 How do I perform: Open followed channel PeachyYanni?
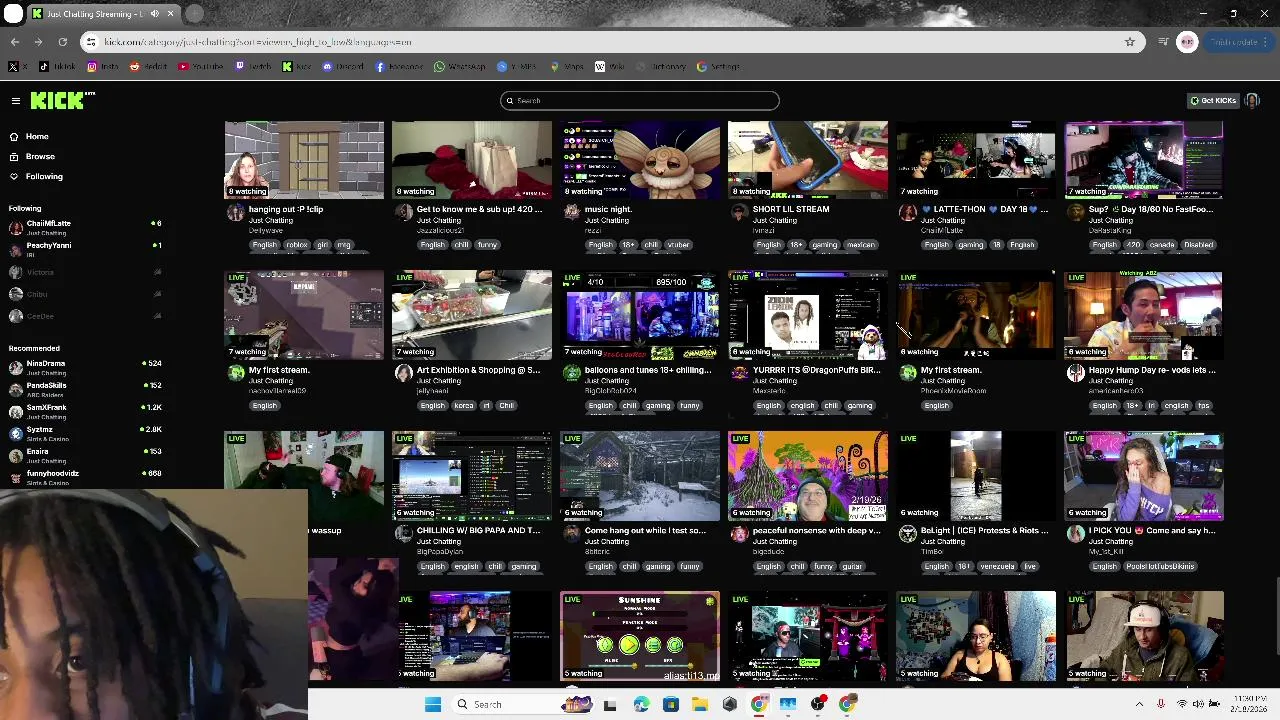click(85, 249)
